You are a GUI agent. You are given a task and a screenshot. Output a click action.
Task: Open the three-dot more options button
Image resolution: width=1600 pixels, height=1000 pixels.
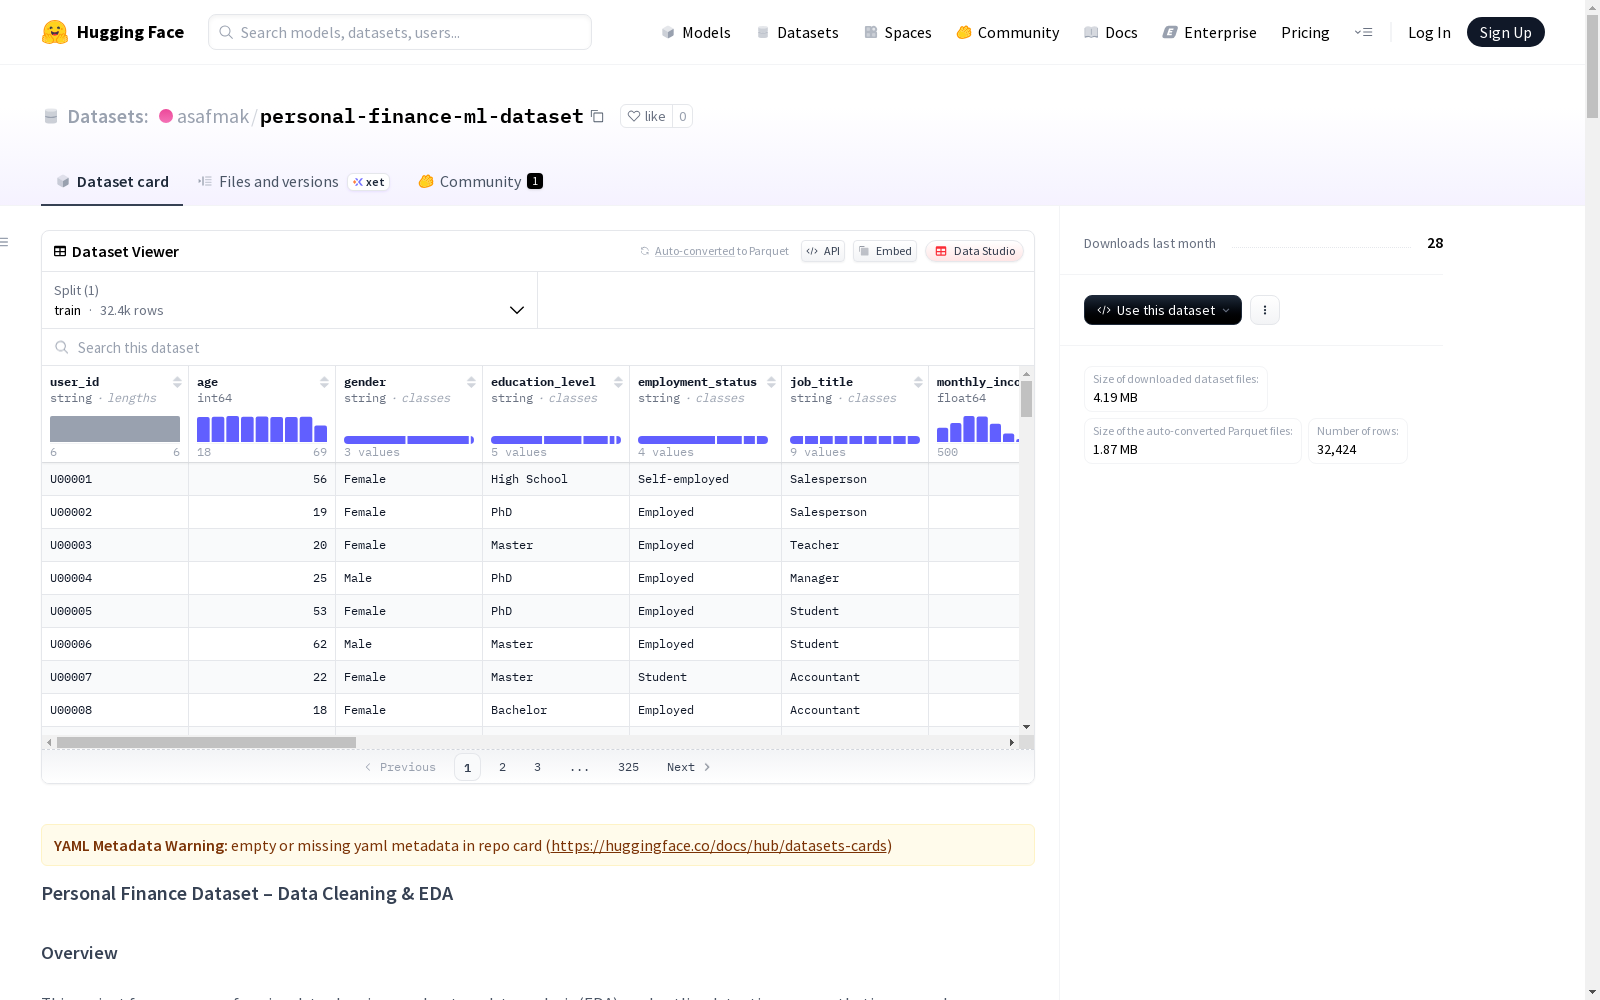[x=1265, y=310]
